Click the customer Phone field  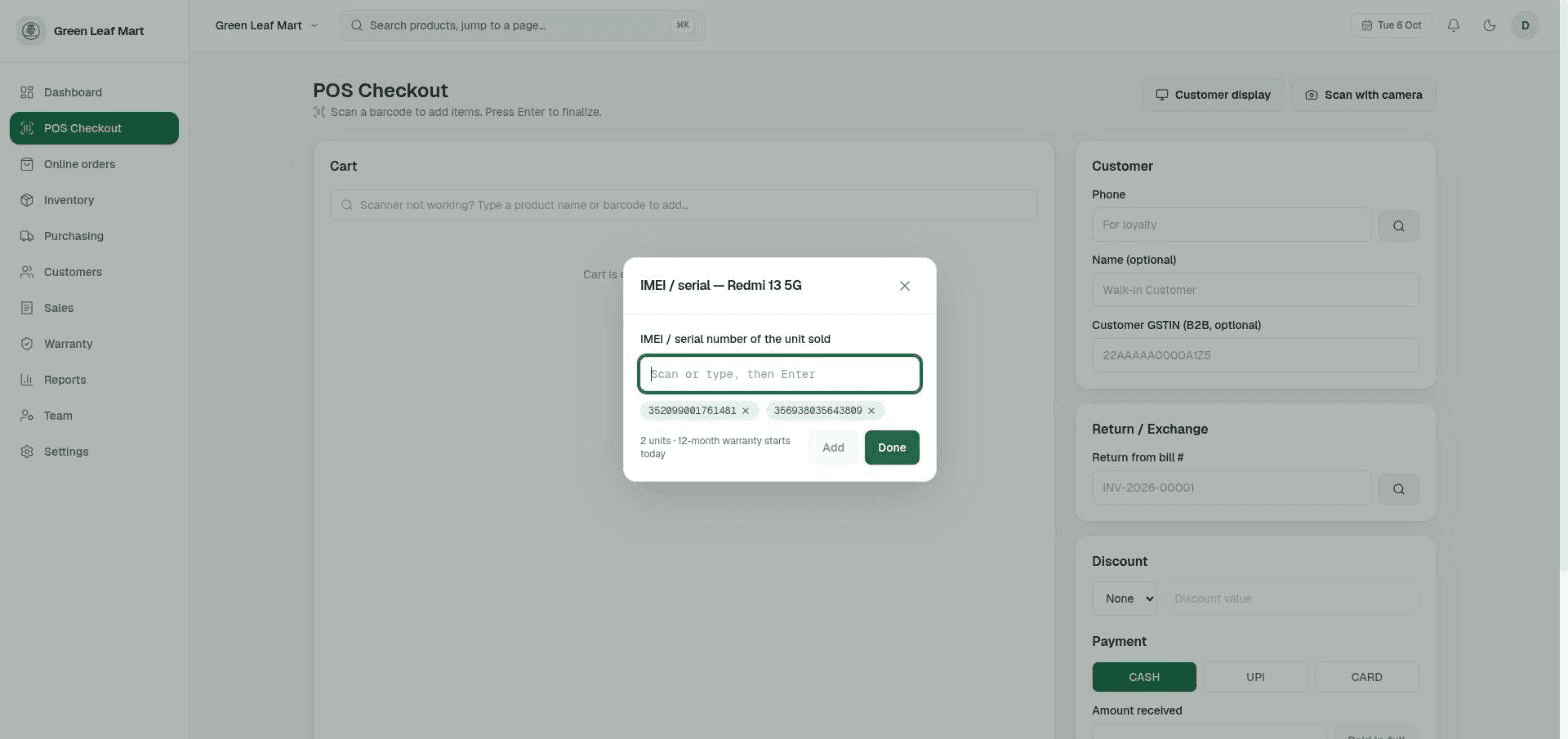pyautogui.click(x=1231, y=225)
